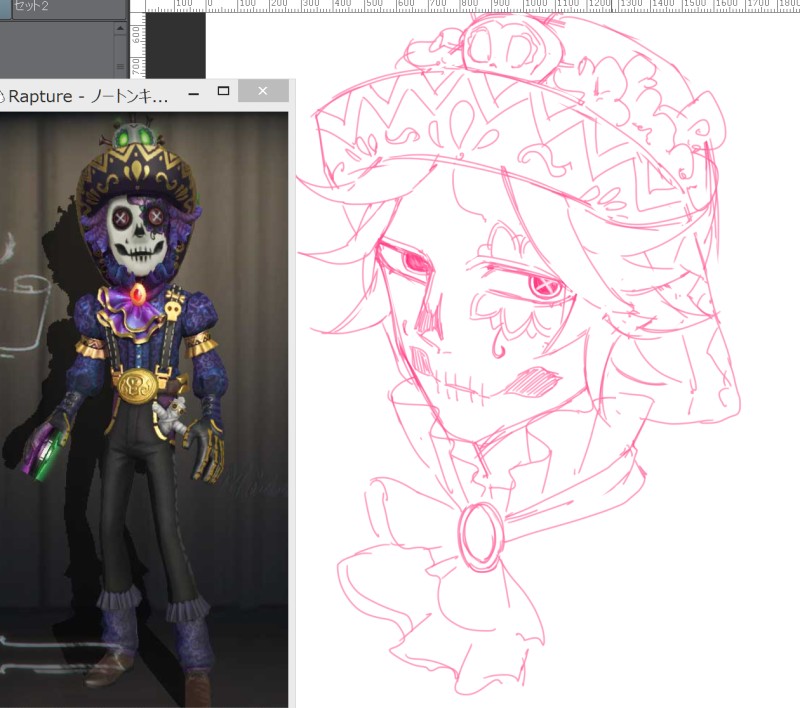Click the vertical ruler beside the canvas
The image size is (800, 708).
138,45
